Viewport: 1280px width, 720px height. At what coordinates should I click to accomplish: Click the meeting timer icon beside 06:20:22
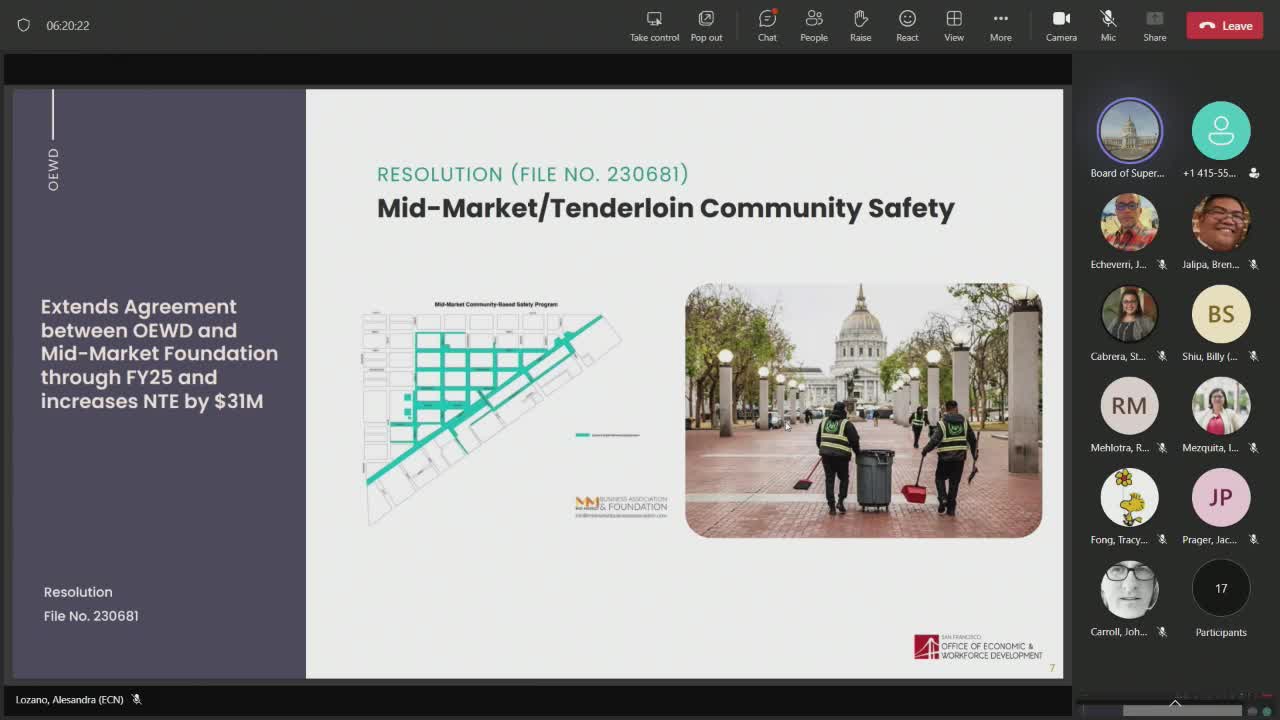24,25
